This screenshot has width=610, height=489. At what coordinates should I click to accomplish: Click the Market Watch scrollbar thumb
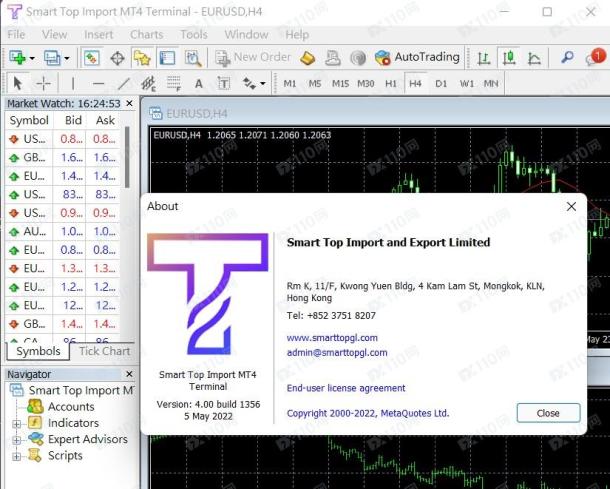127,157
